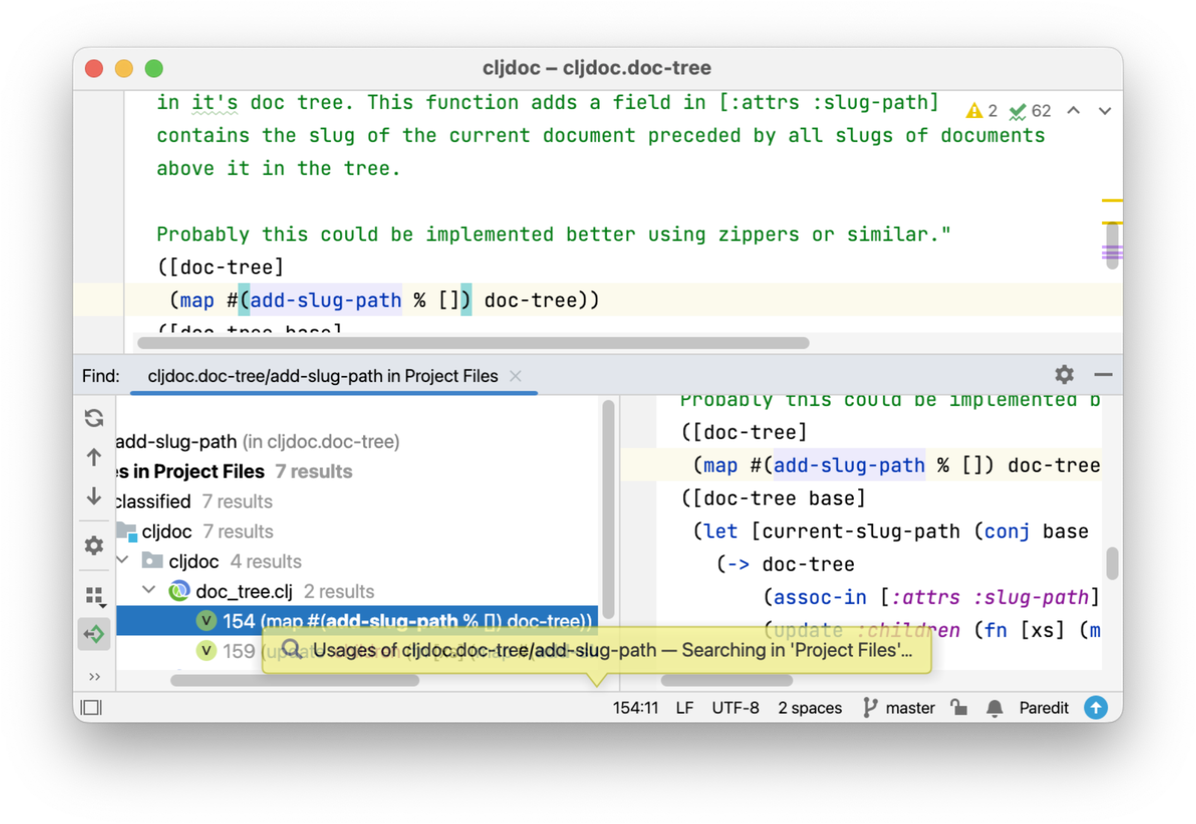Select the cljdoc 7 results module row

(x=357, y=531)
